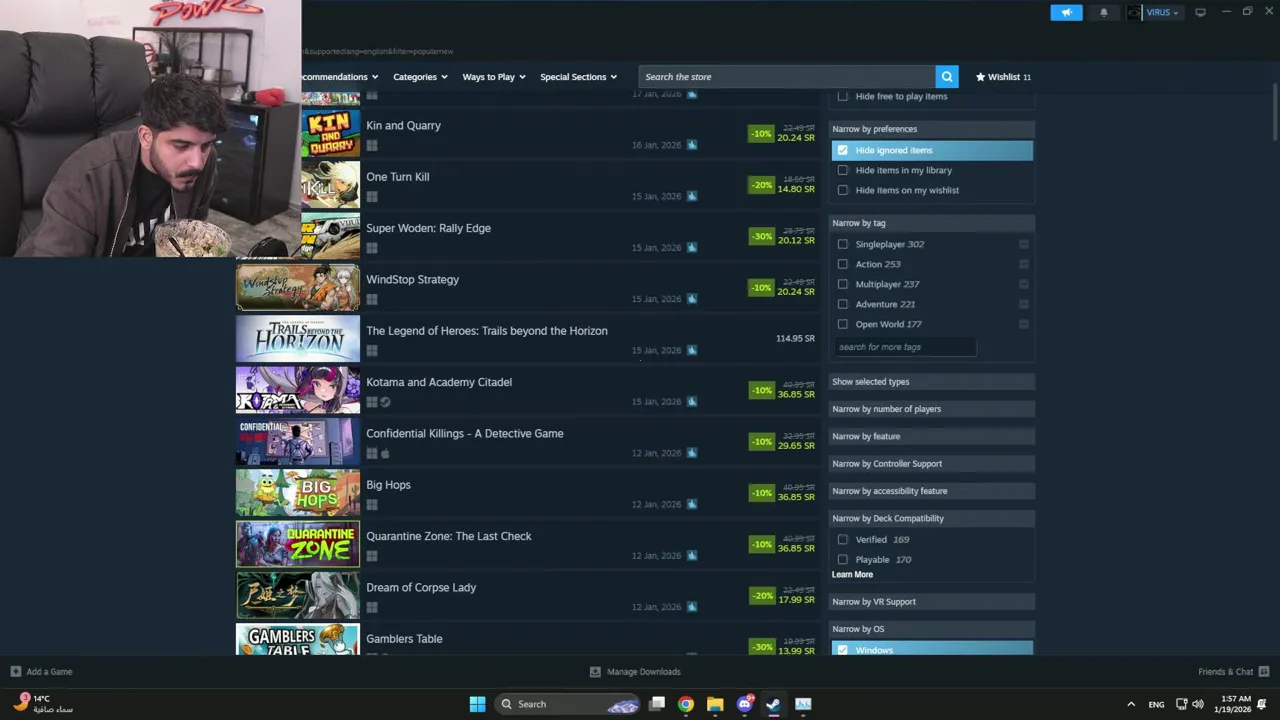The width and height of the screenshot is (1280, 720).
Task: Tick the Playable Deck compatibility checkbox
Action: [843, 559]
